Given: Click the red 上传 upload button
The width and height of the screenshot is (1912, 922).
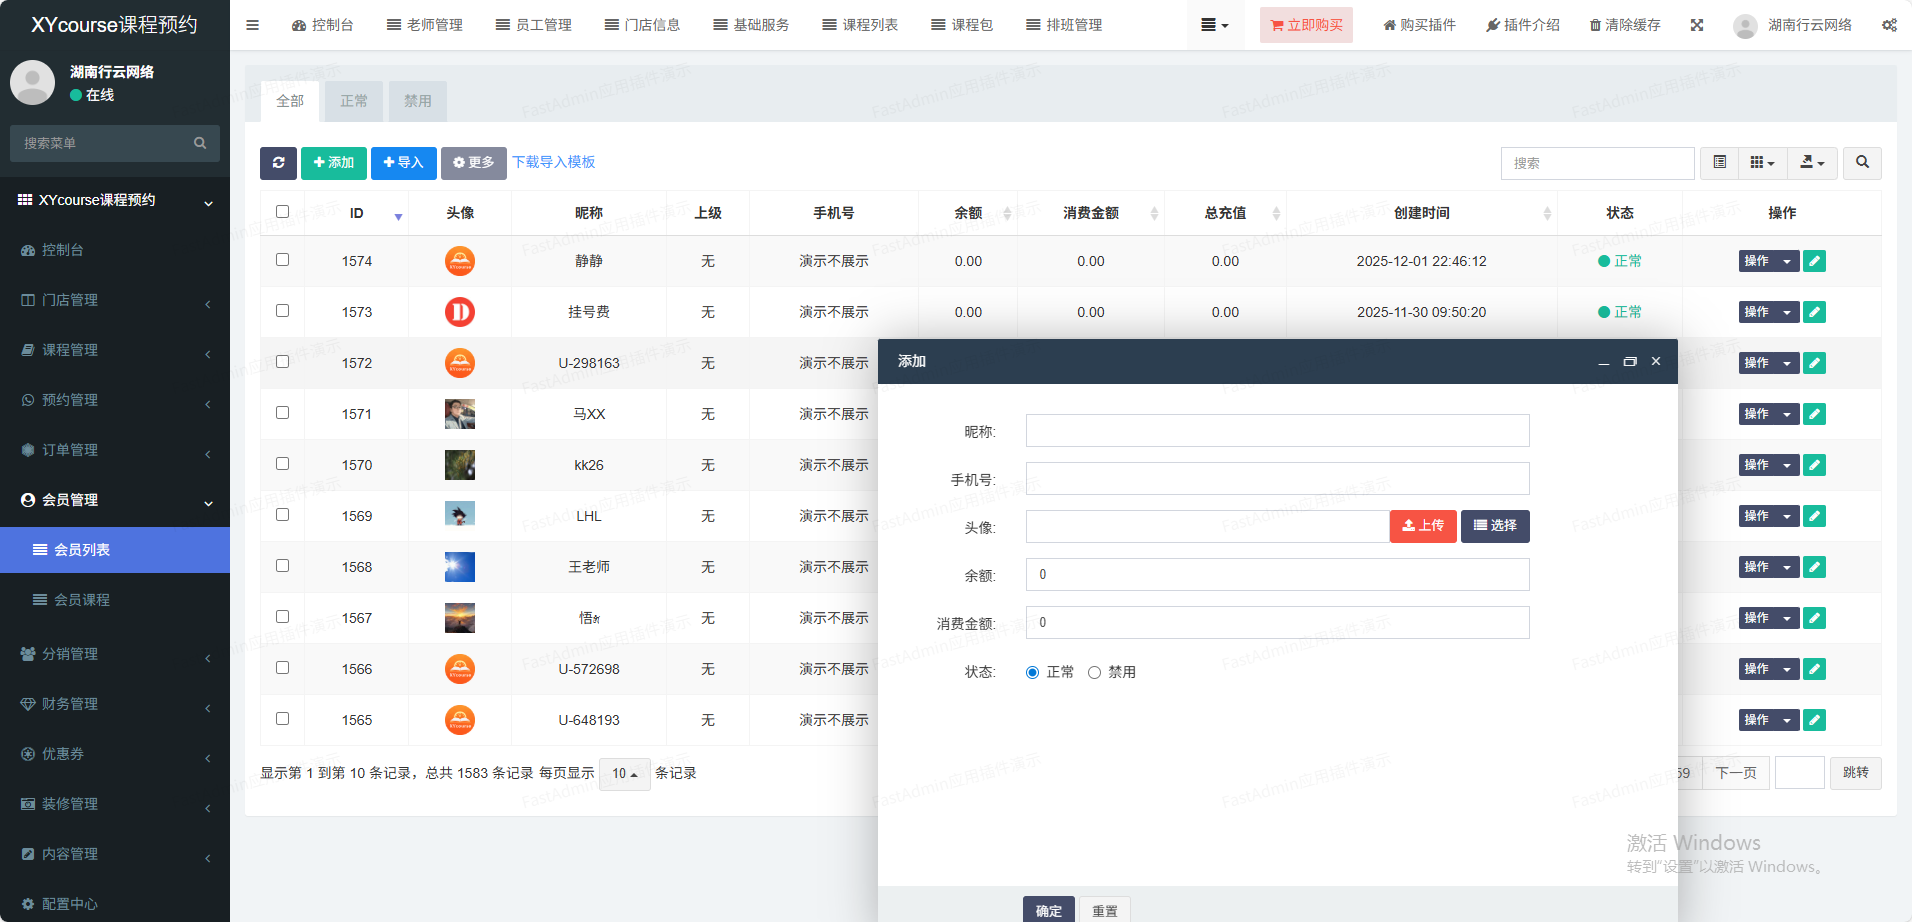Looking at the screenshot, I should (x=1422, y=526).
